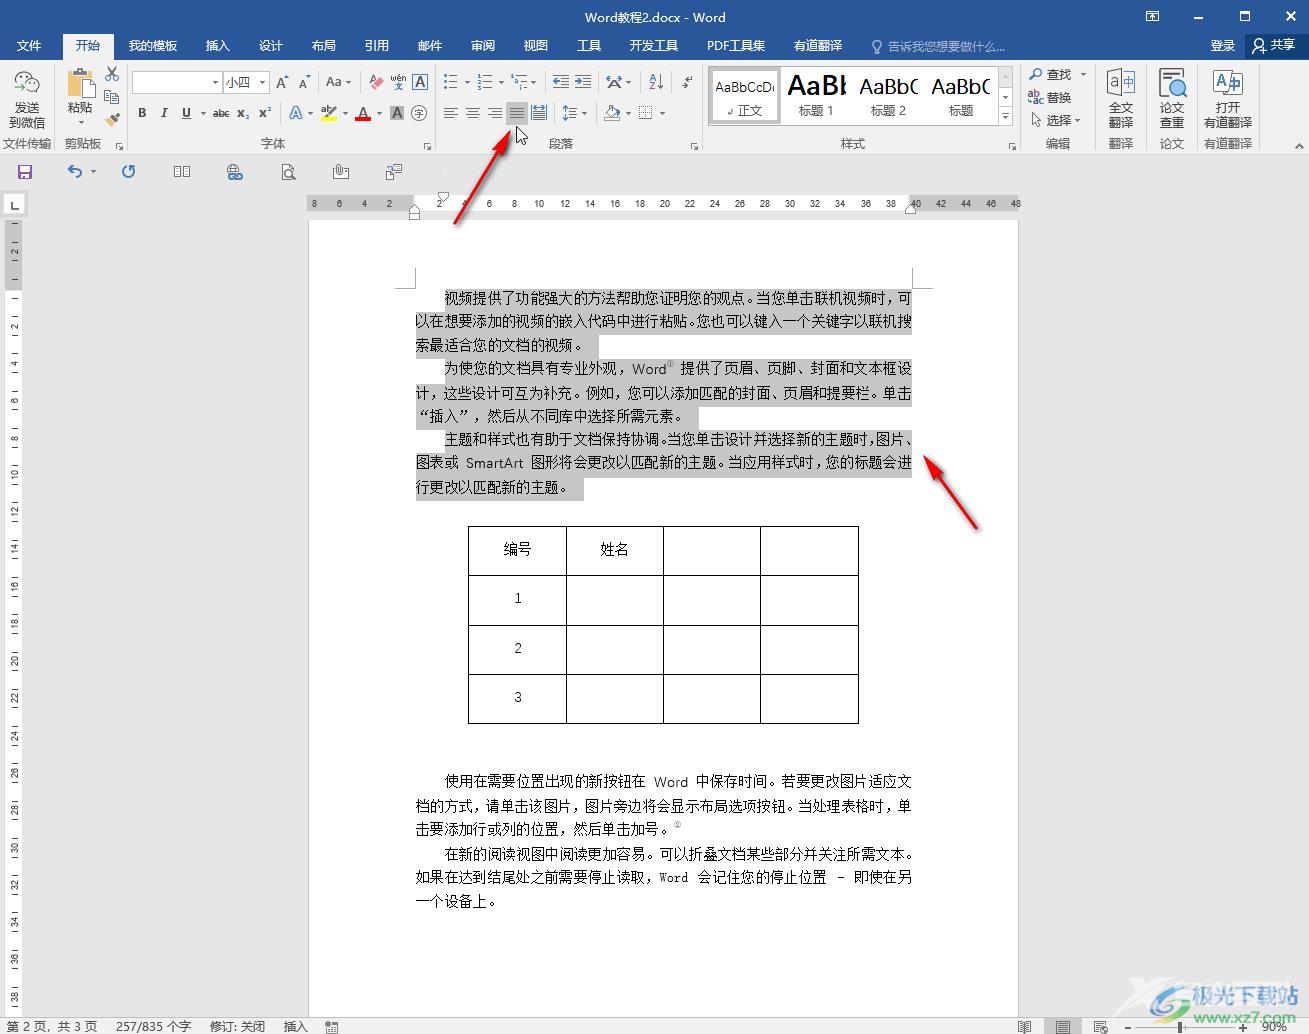Select the Format Painter brush

pyautogui.click(x=112, y=119)
